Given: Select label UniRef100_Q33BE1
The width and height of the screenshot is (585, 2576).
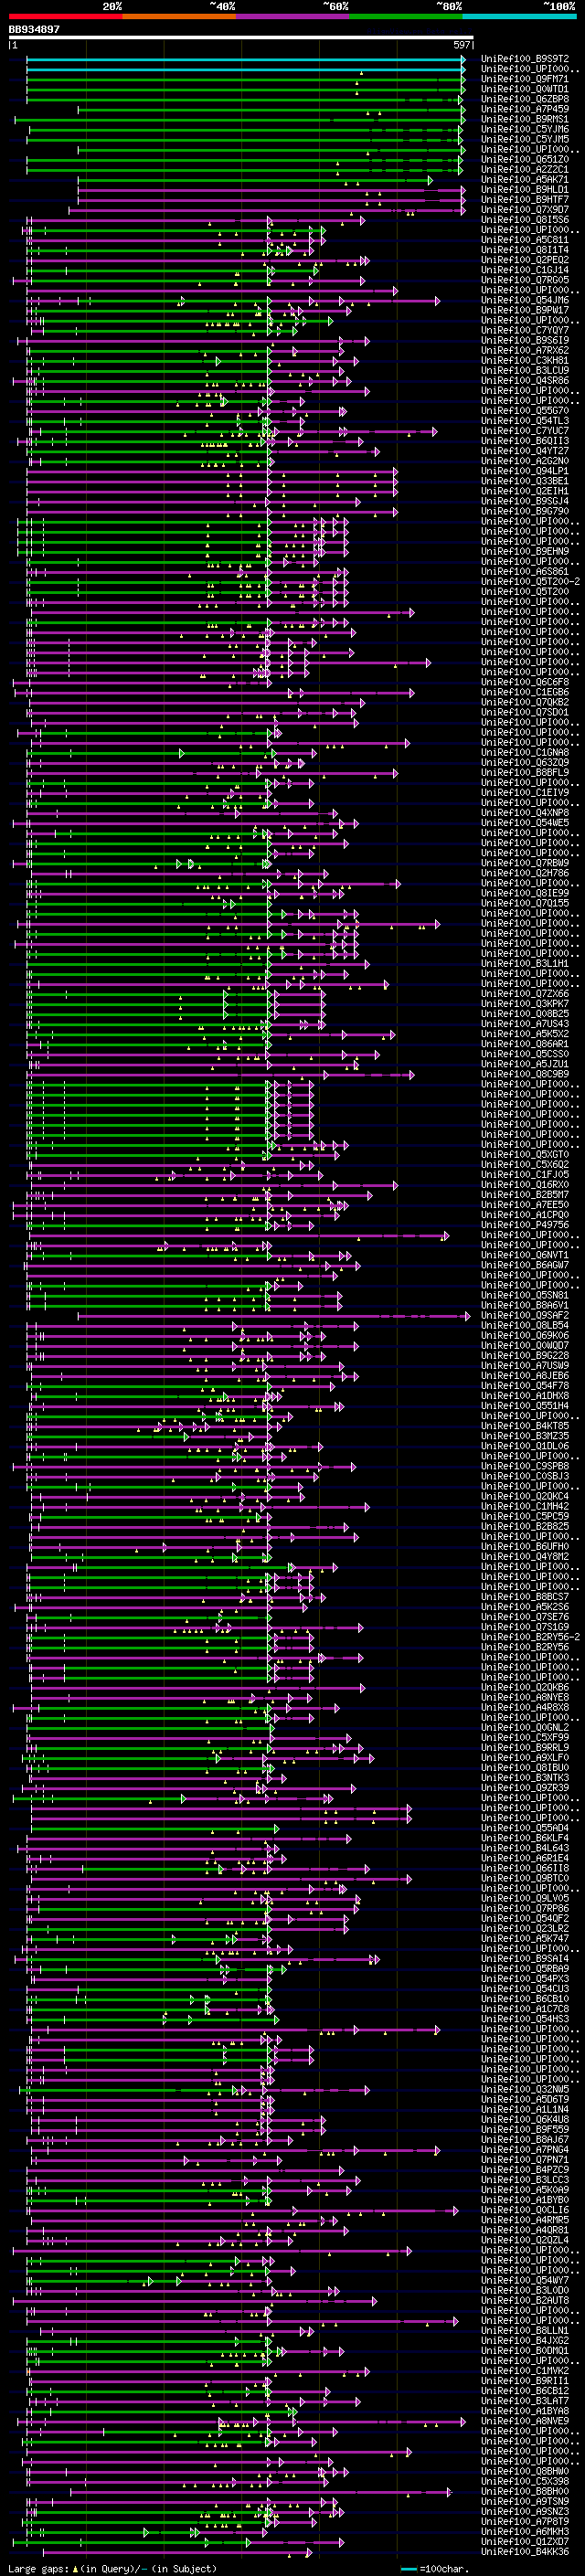Looking at the screenshot, I should pos(525,481).
